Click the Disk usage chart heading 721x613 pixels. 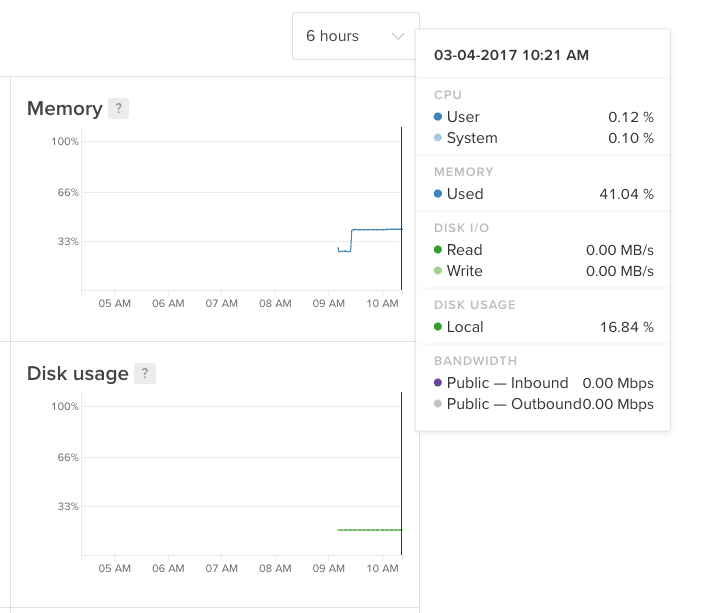pos(78,373)
